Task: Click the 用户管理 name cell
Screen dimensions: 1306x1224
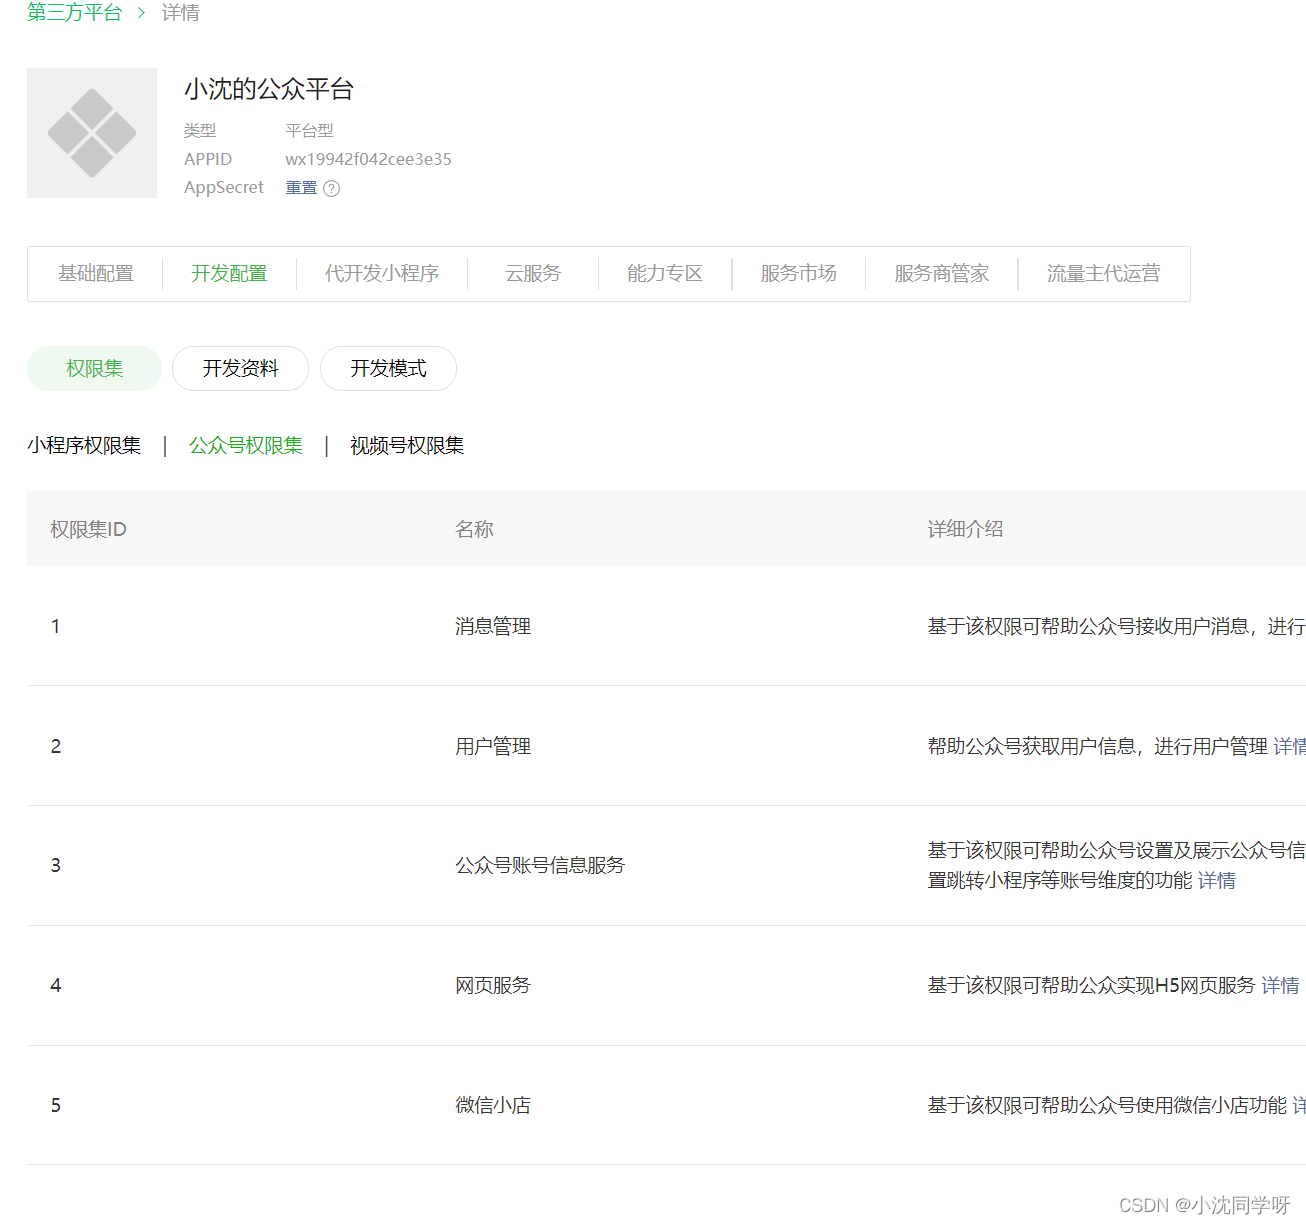Action: pos(493,747)
